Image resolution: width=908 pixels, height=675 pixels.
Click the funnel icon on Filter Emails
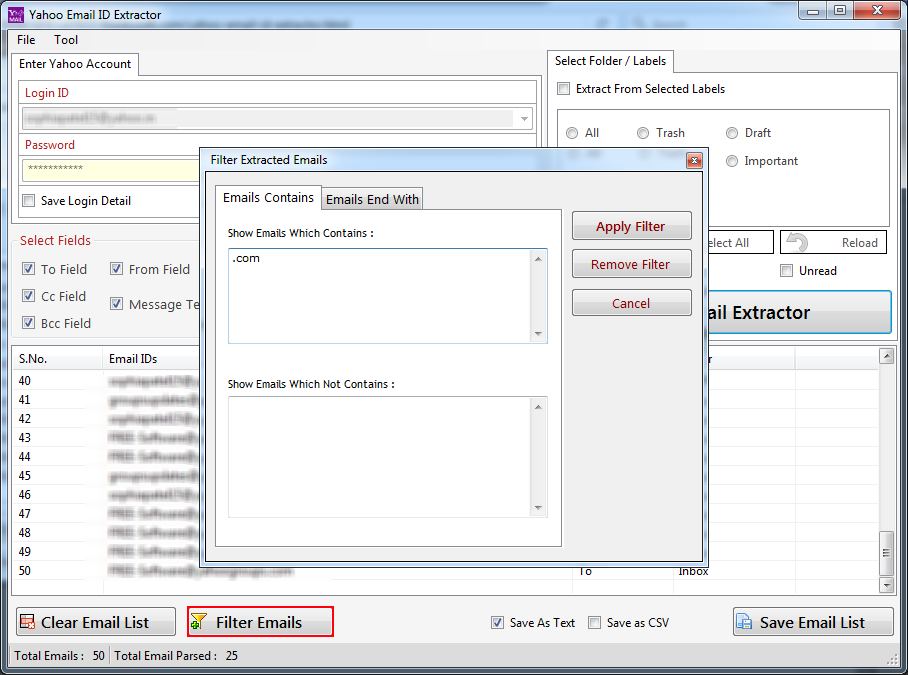pyautogui.click(x=198, y=622)
